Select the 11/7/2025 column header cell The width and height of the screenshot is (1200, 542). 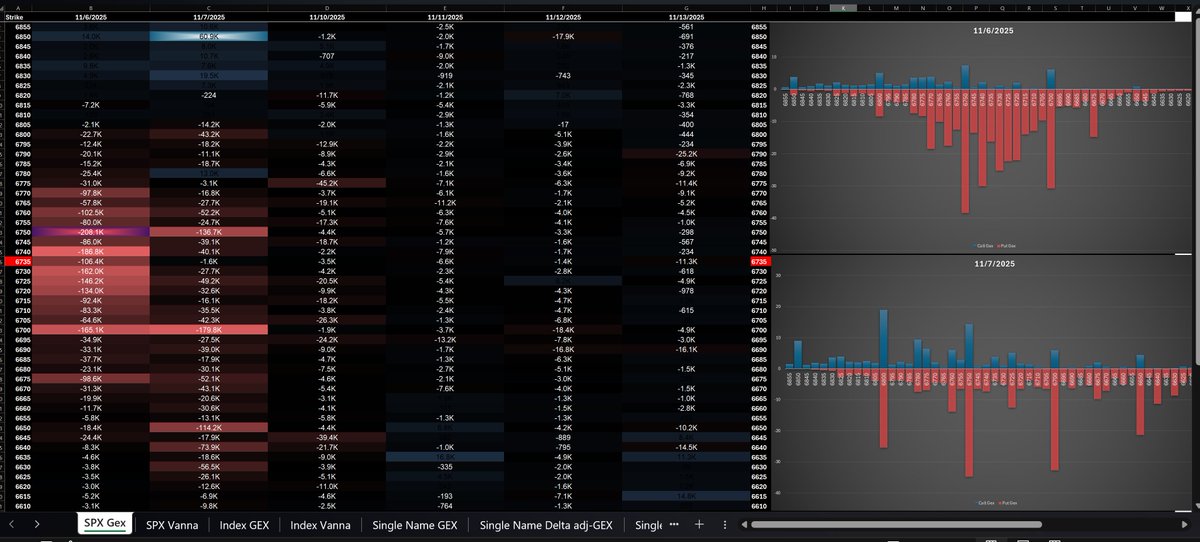pyautogui.click(x=209, y=17)
